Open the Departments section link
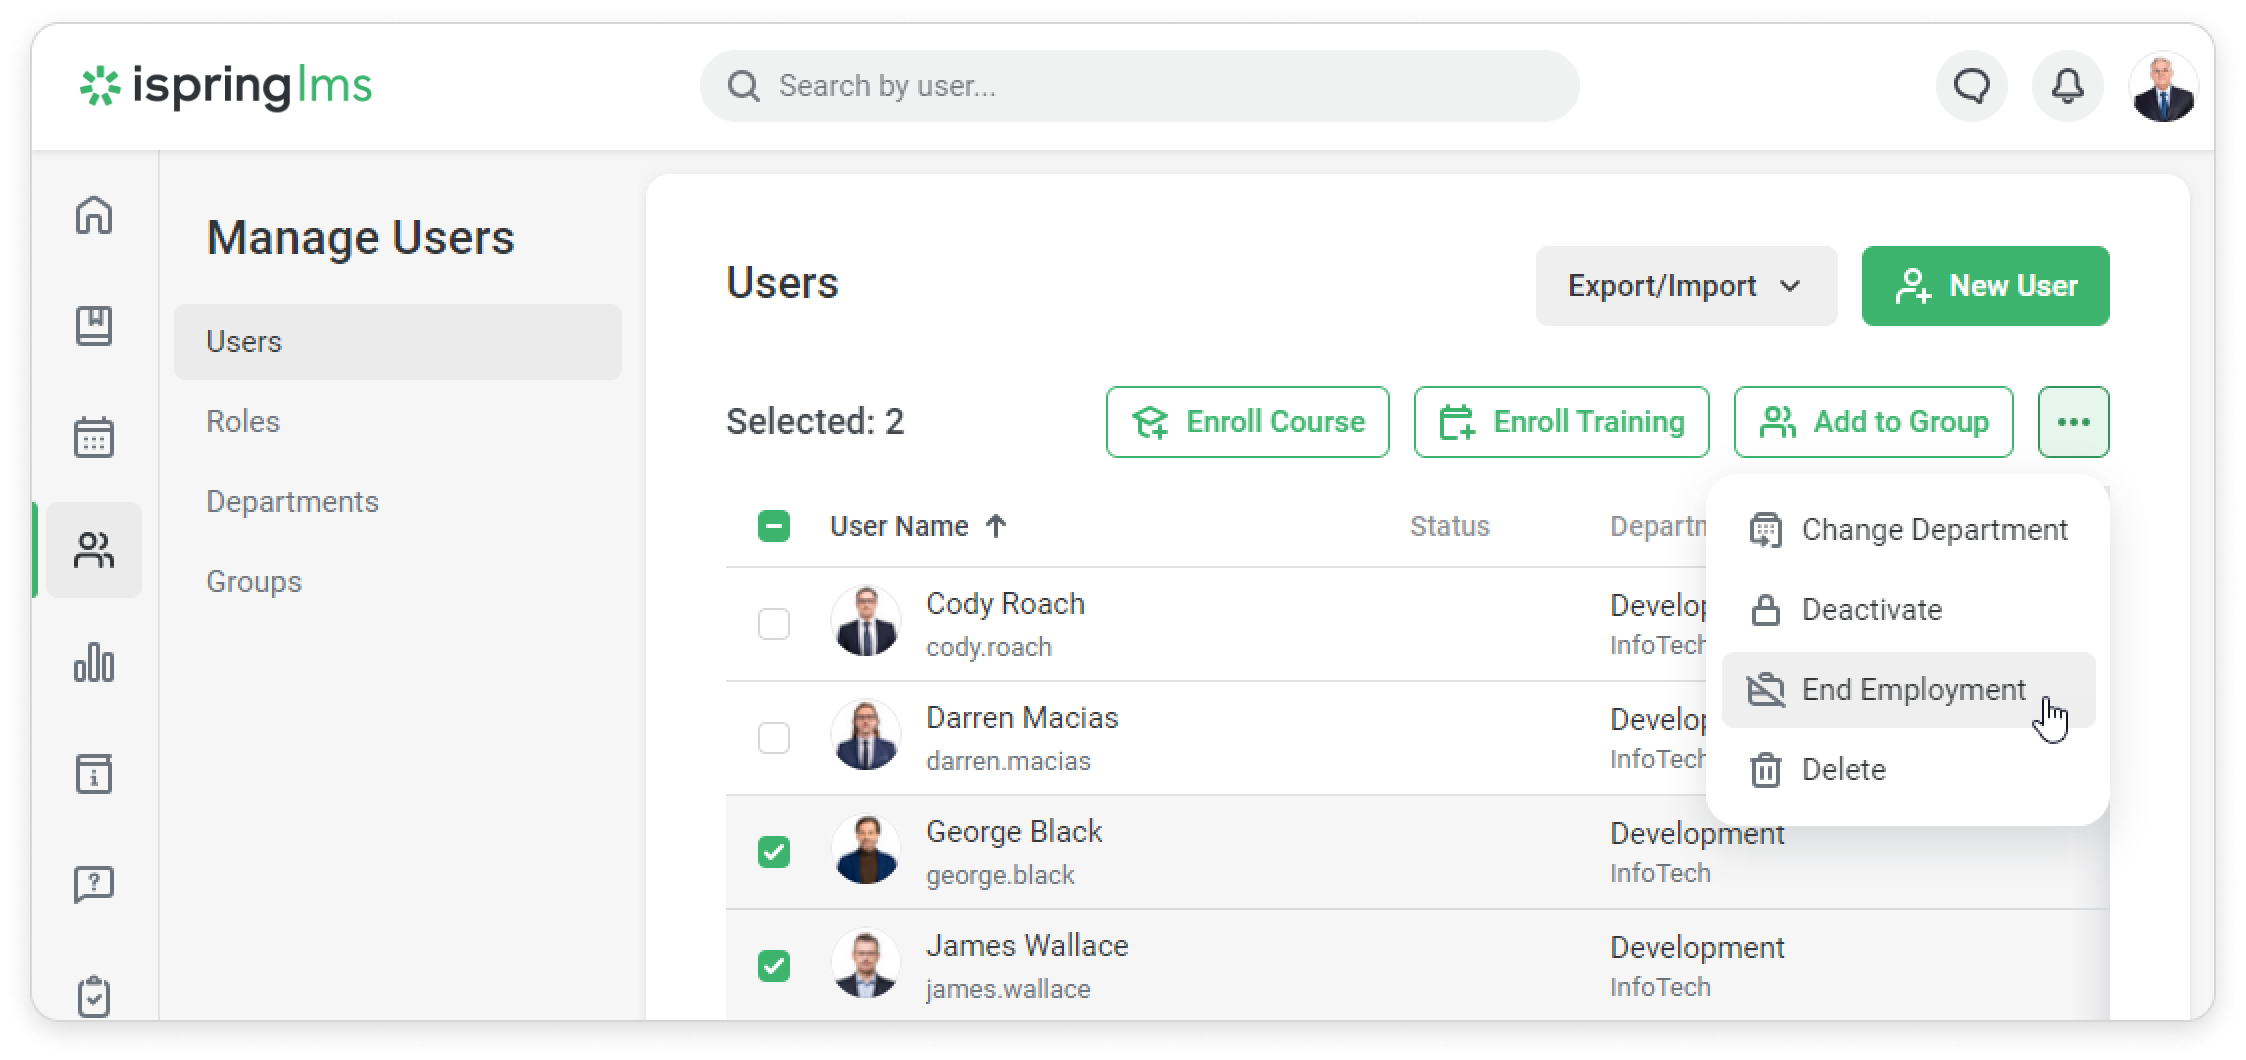The height and width of the screenshot is (1060, 2246). click(x=292, y=502)
